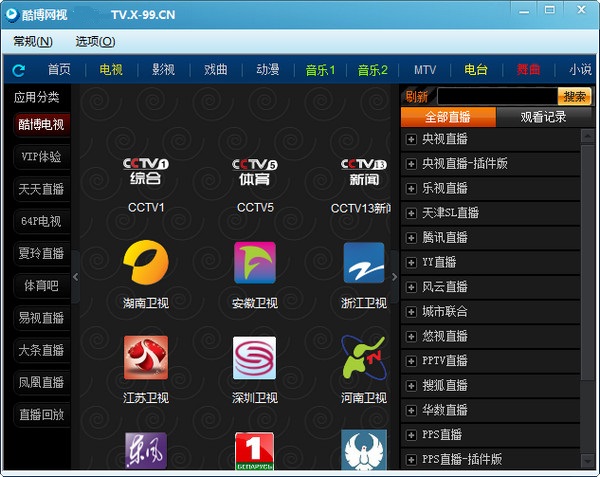Open the 常规(N) menu
The image size is (600, 477).
tap(33, 41)
